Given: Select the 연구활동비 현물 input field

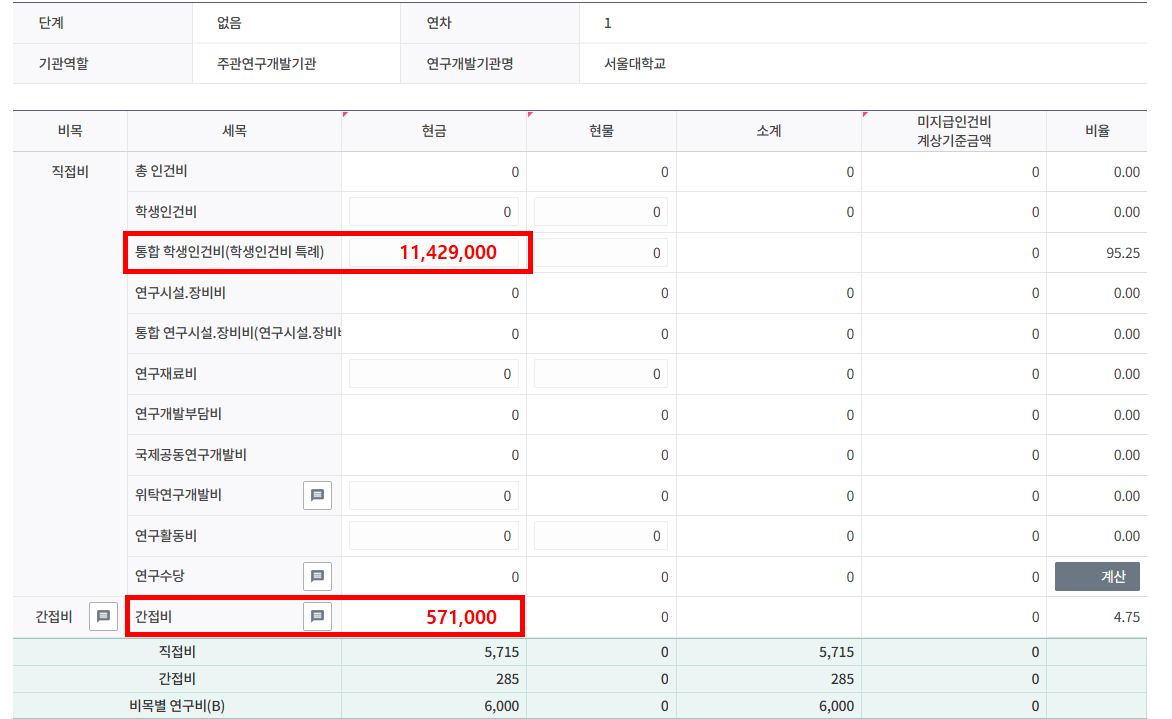Looking at the screenshot, I should coord(601,536).
